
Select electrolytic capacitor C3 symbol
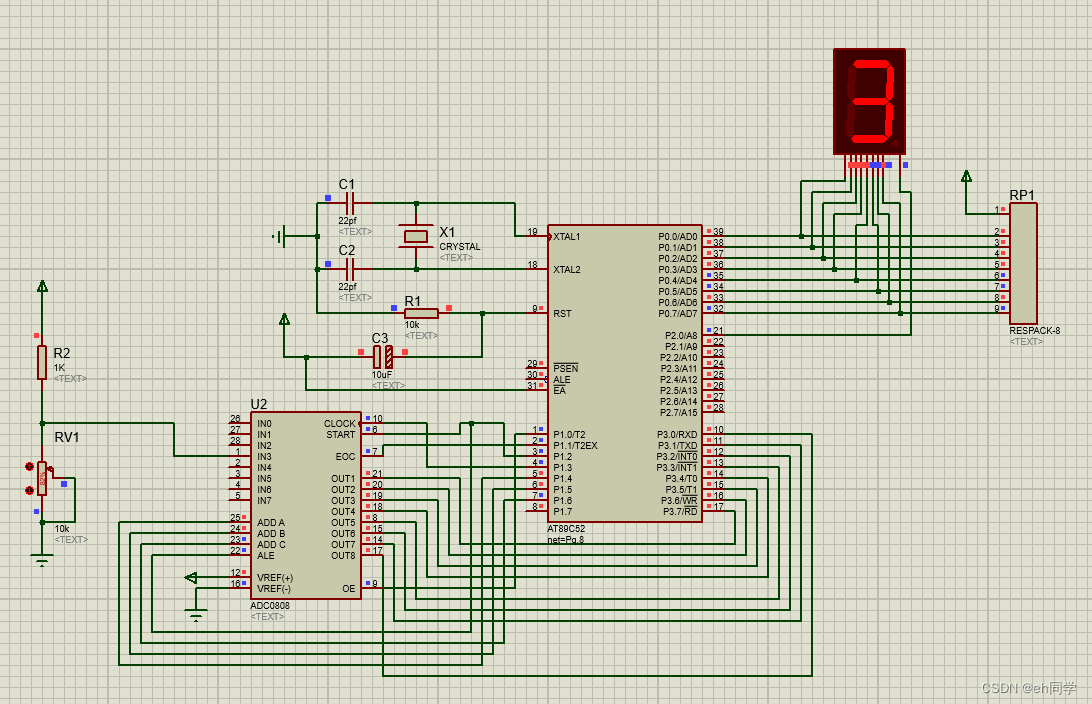[383, 357]
